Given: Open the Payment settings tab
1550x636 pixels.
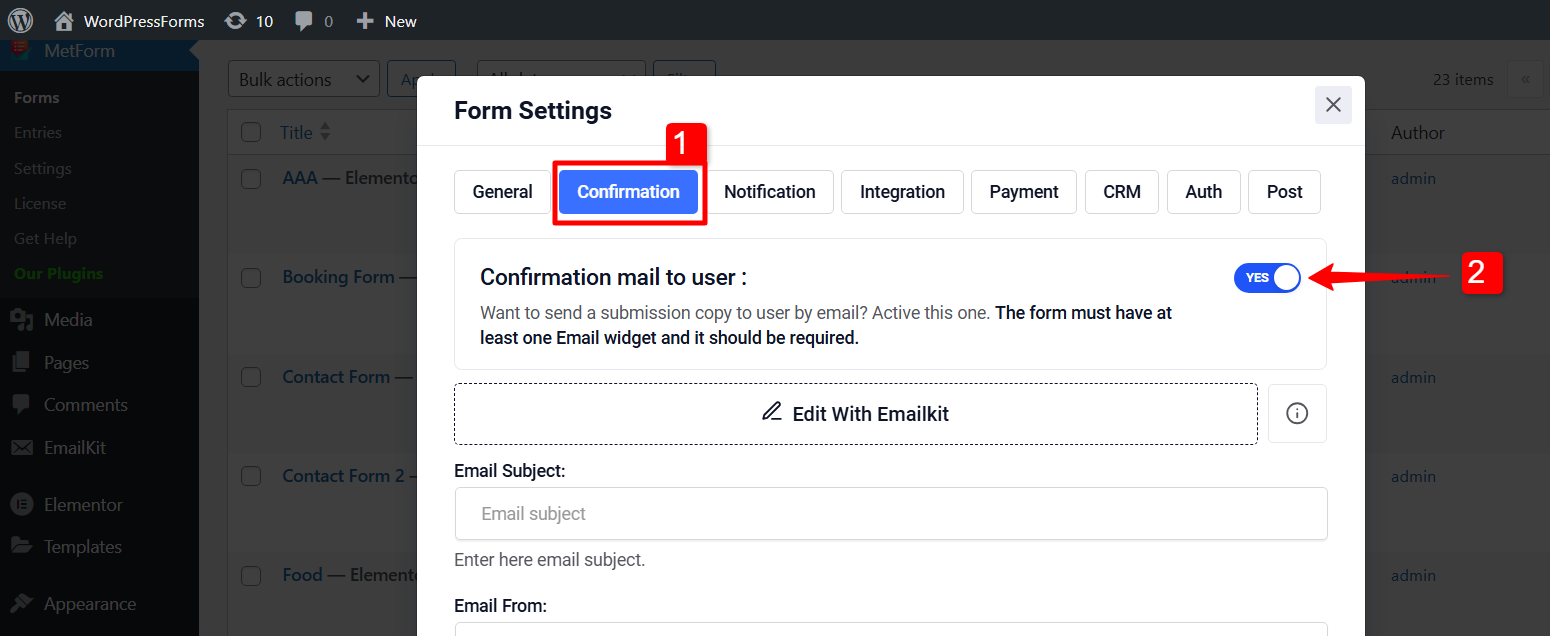Looking at the screenshot, I should [x=1023, y=191].
